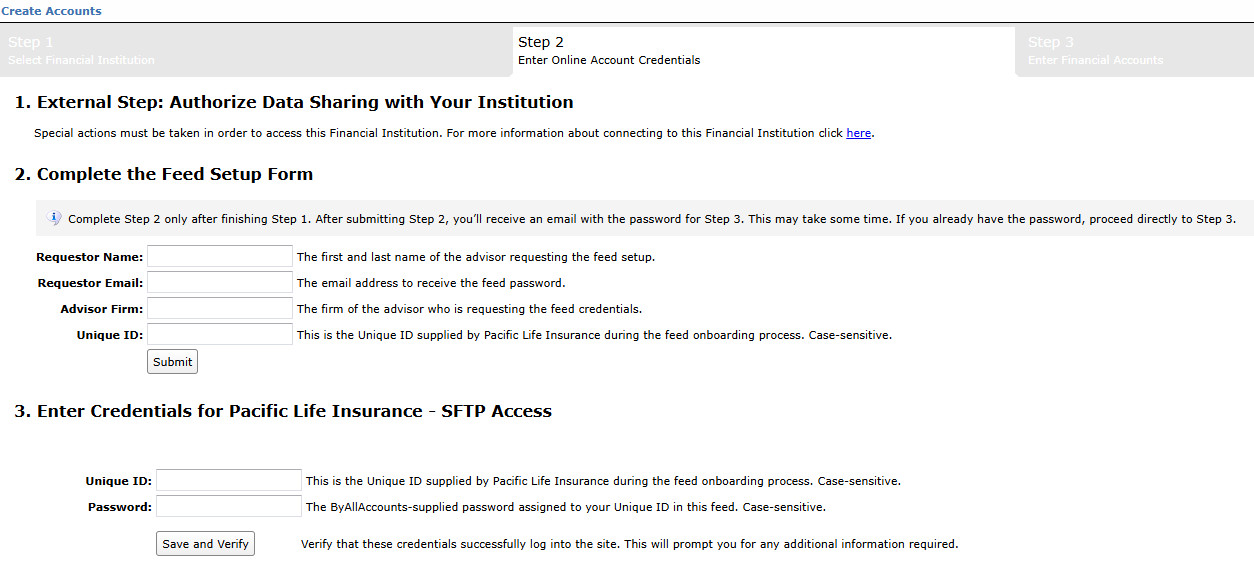This screenshot has width=1254, height=563.
Task: Click the Advisor Firm input field
Action: click(220, 309)
